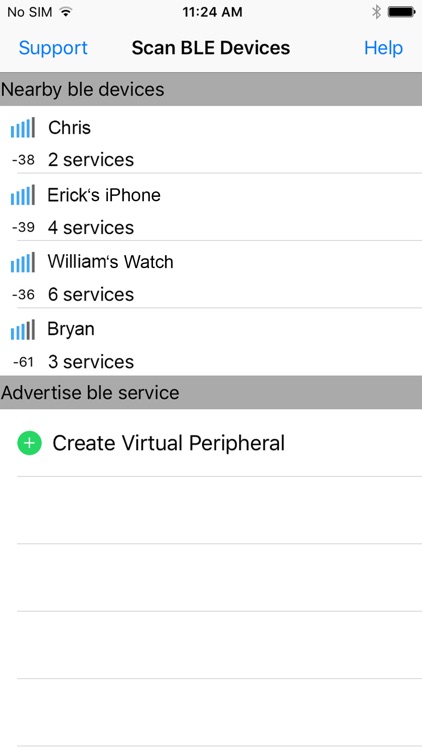Choose the Bryan device row
The width and height of the screenshot is (422, 750).
[211, 342]
